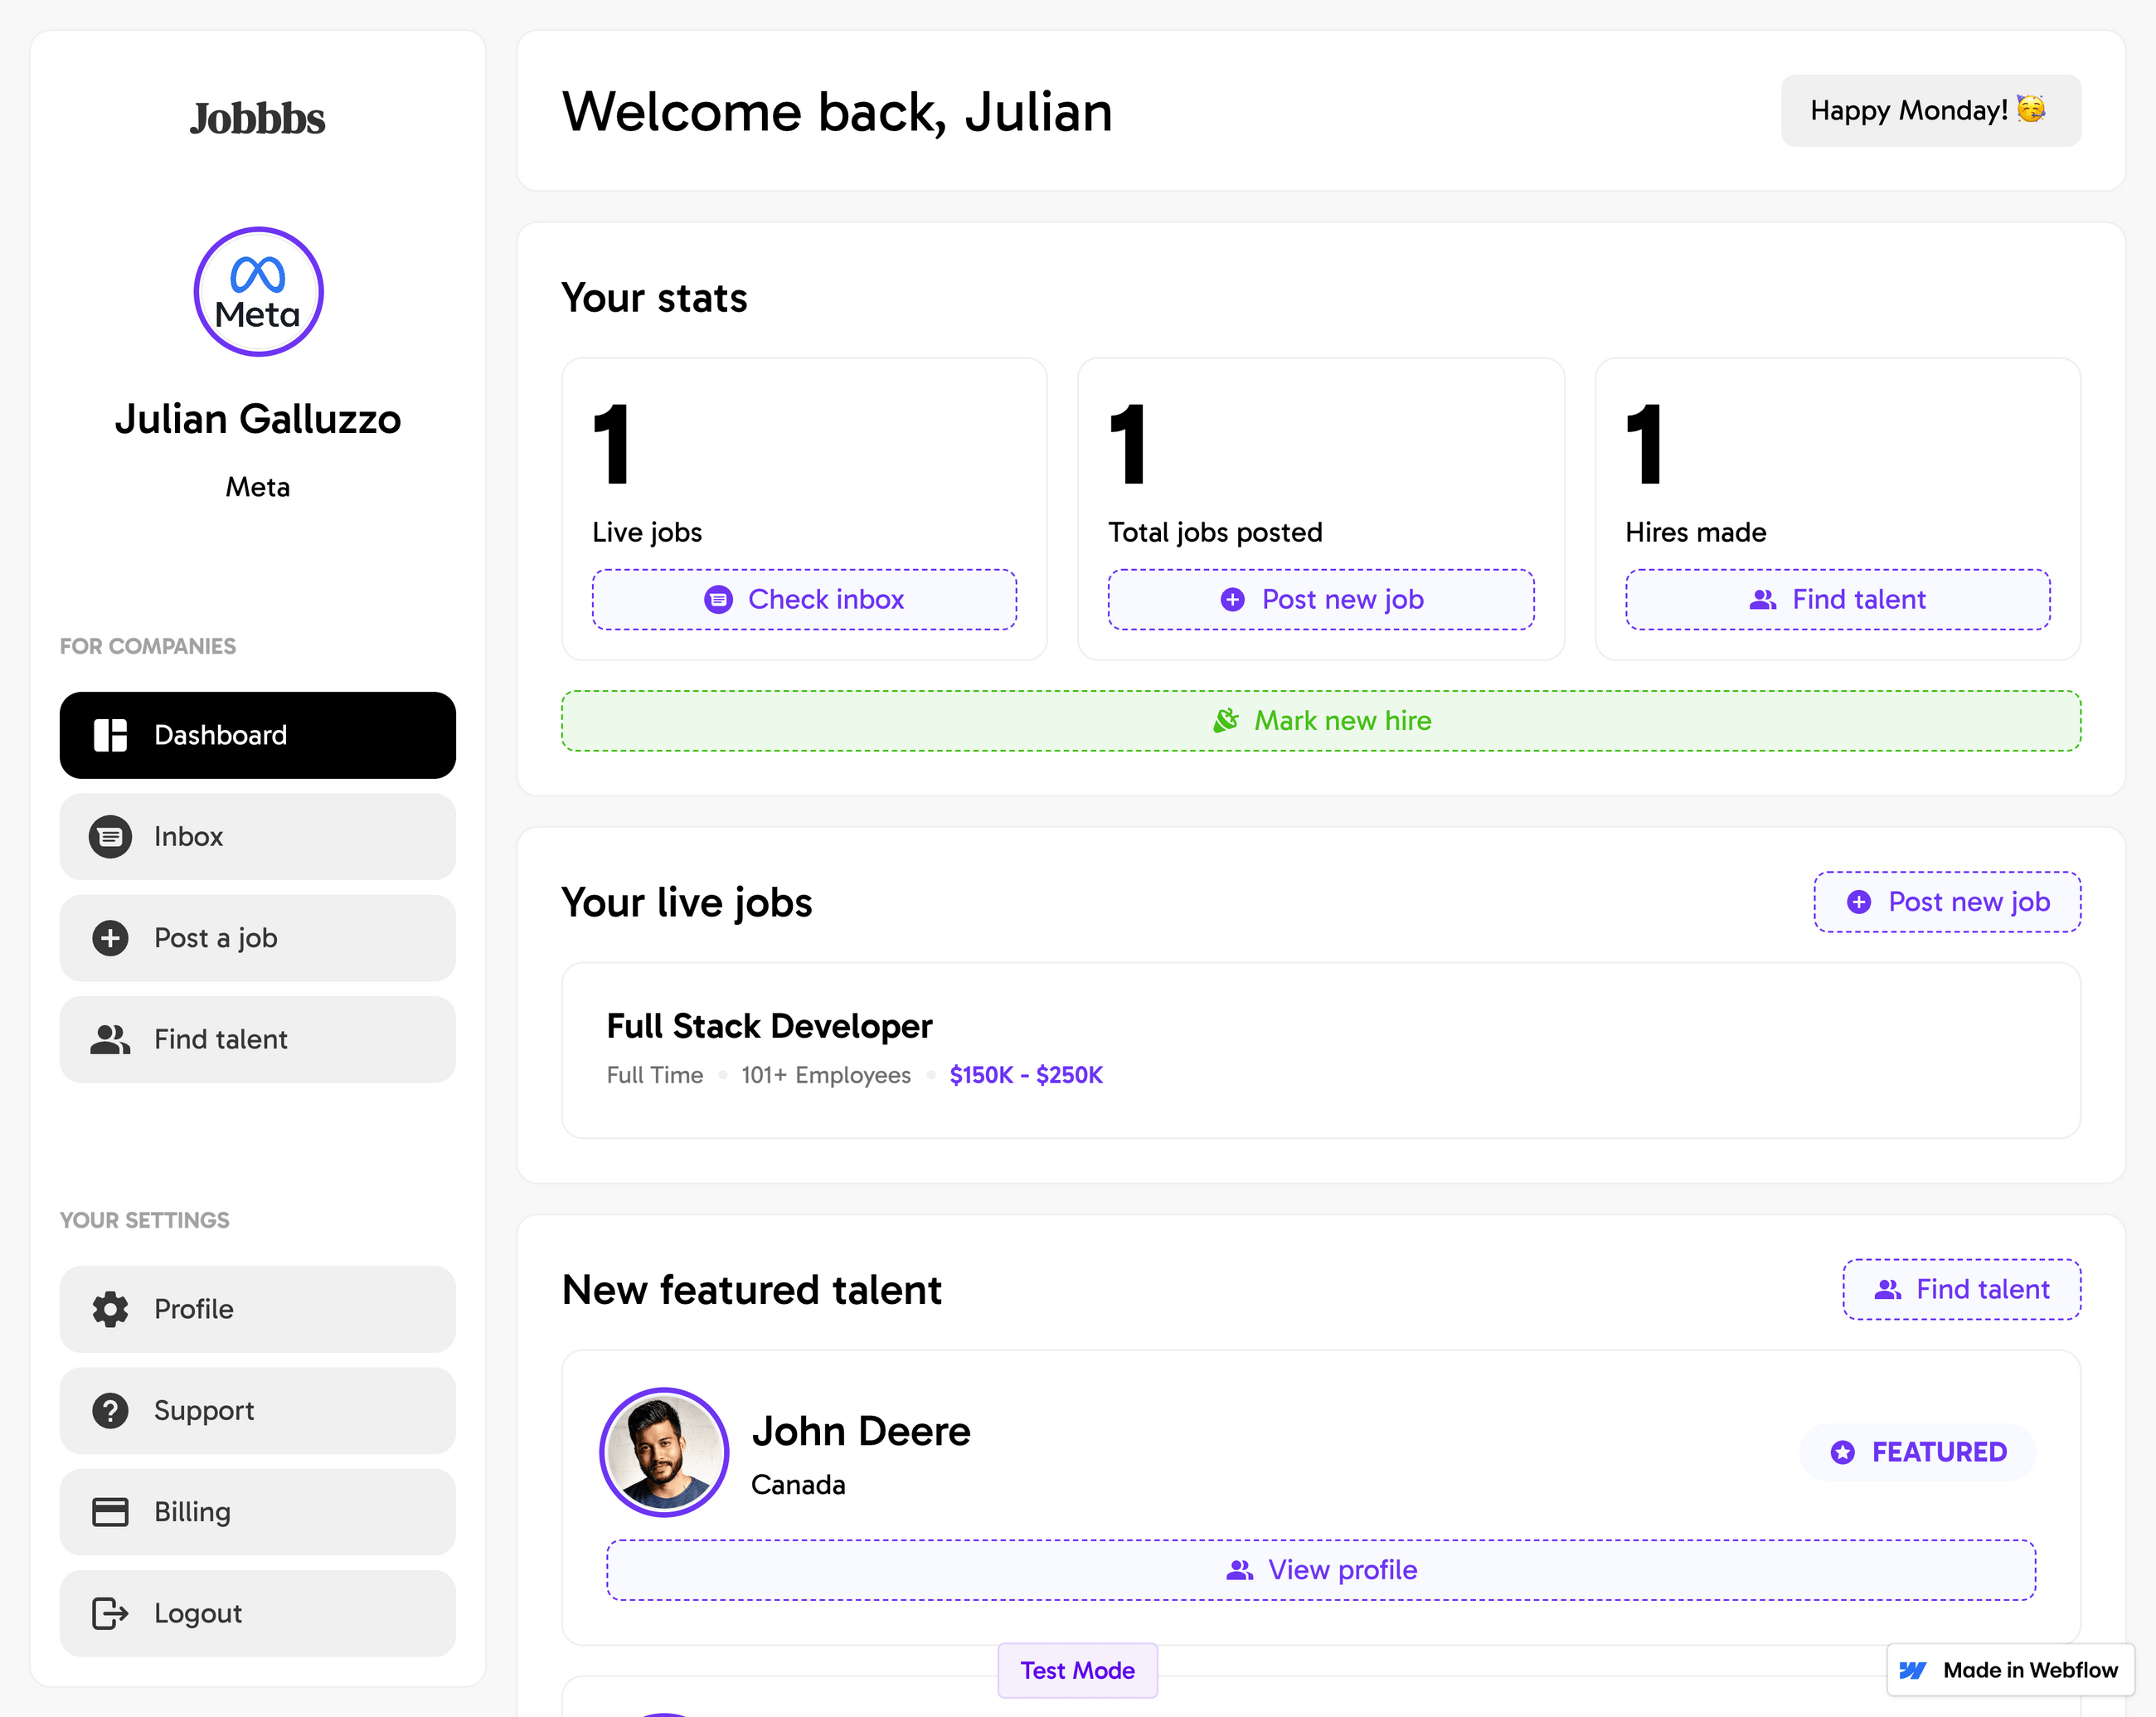Screen dimensions: 2156x1717
Task: Click the Meta company logo avatar
Action: 258,292
